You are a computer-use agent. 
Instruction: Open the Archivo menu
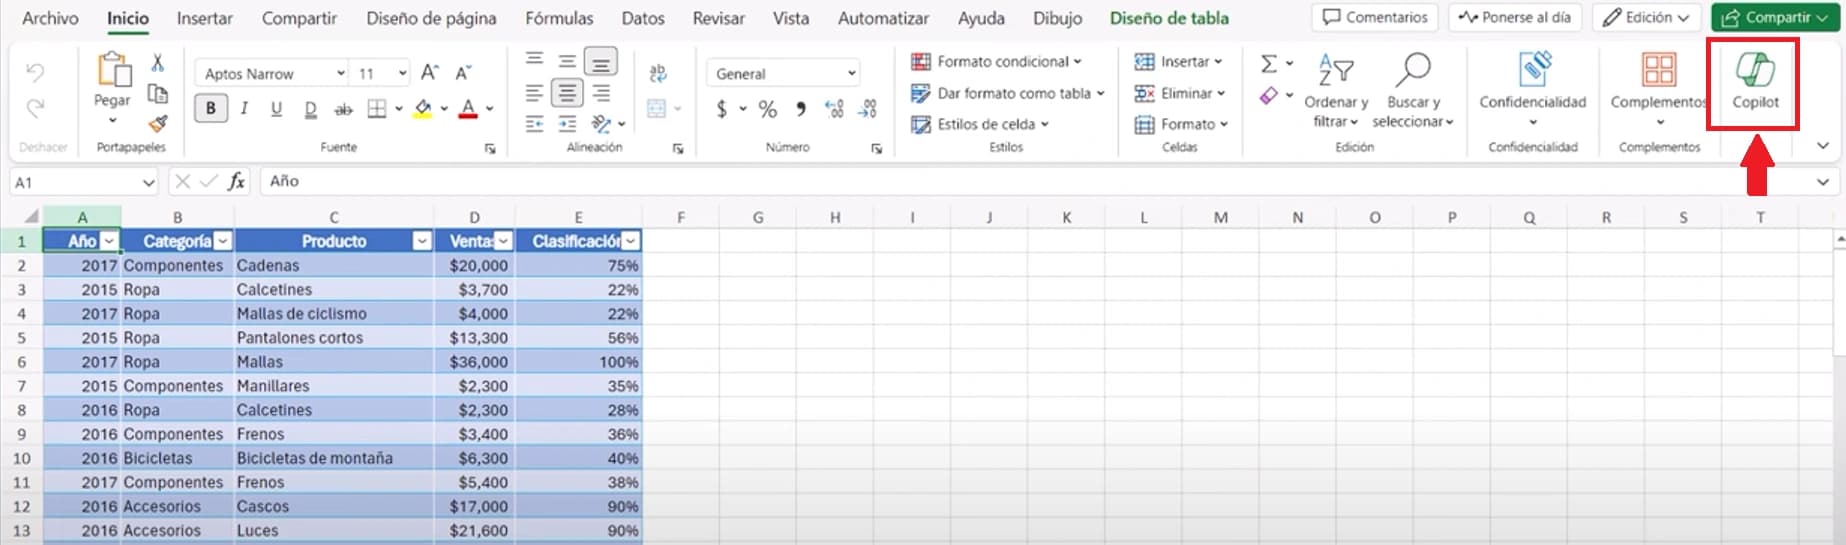[50, 18]
